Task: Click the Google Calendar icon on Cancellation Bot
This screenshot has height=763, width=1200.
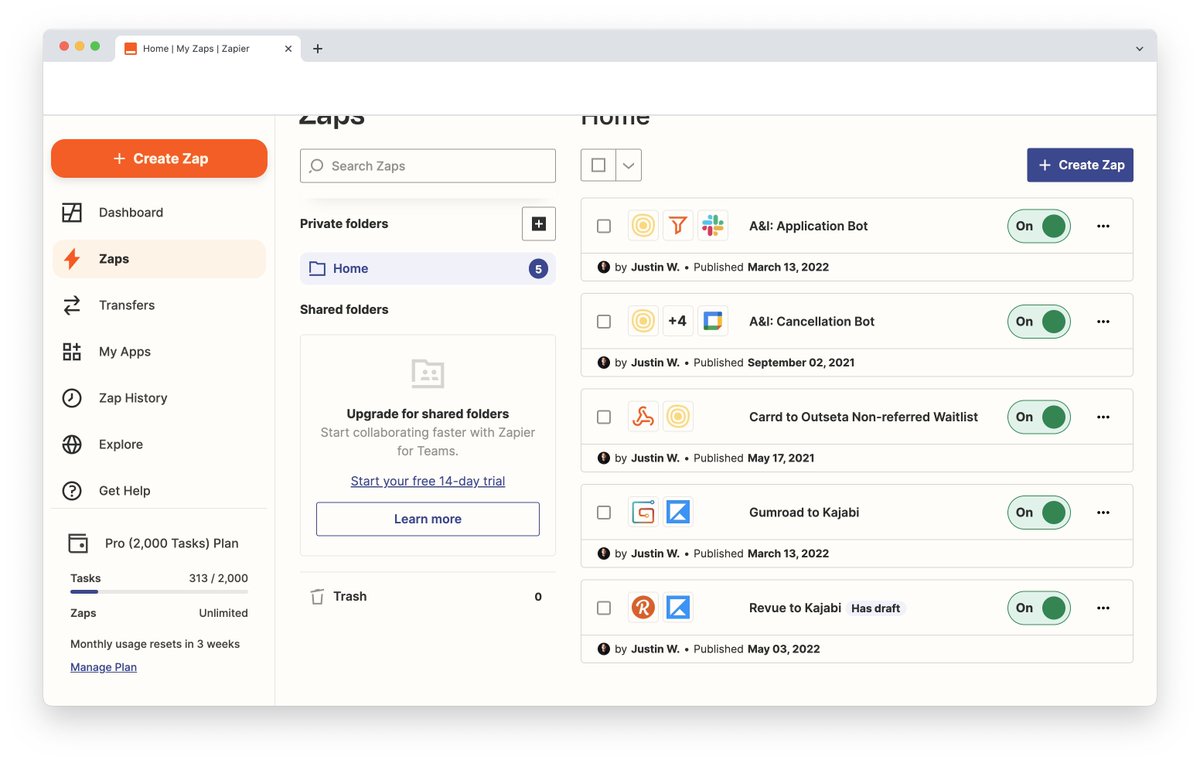Action: tap(713, 322)
